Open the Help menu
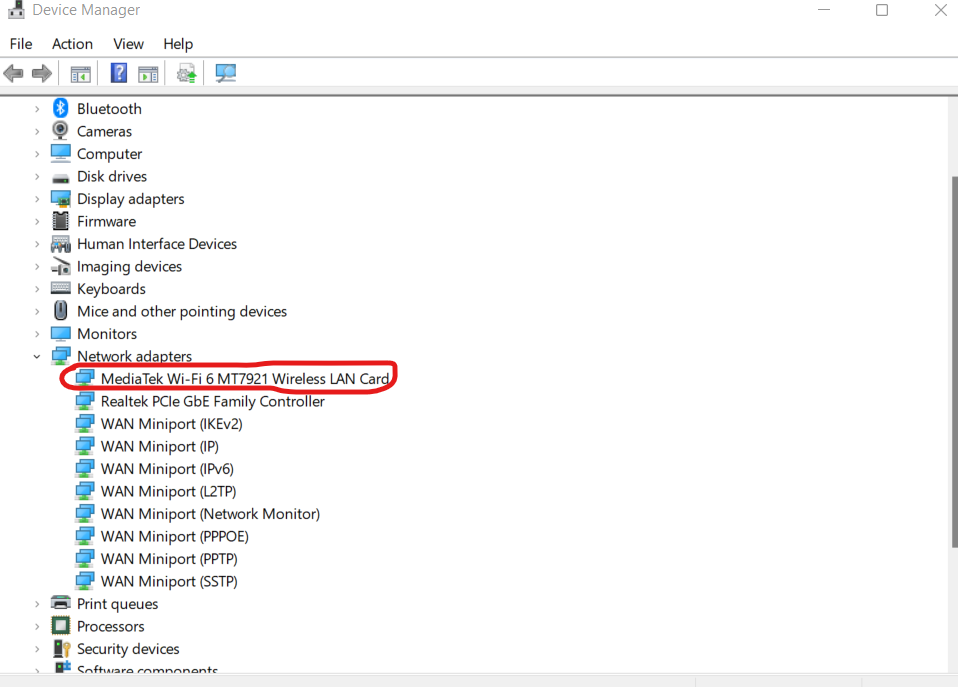This screenshot has height=687, width=958. pos(178,44)
